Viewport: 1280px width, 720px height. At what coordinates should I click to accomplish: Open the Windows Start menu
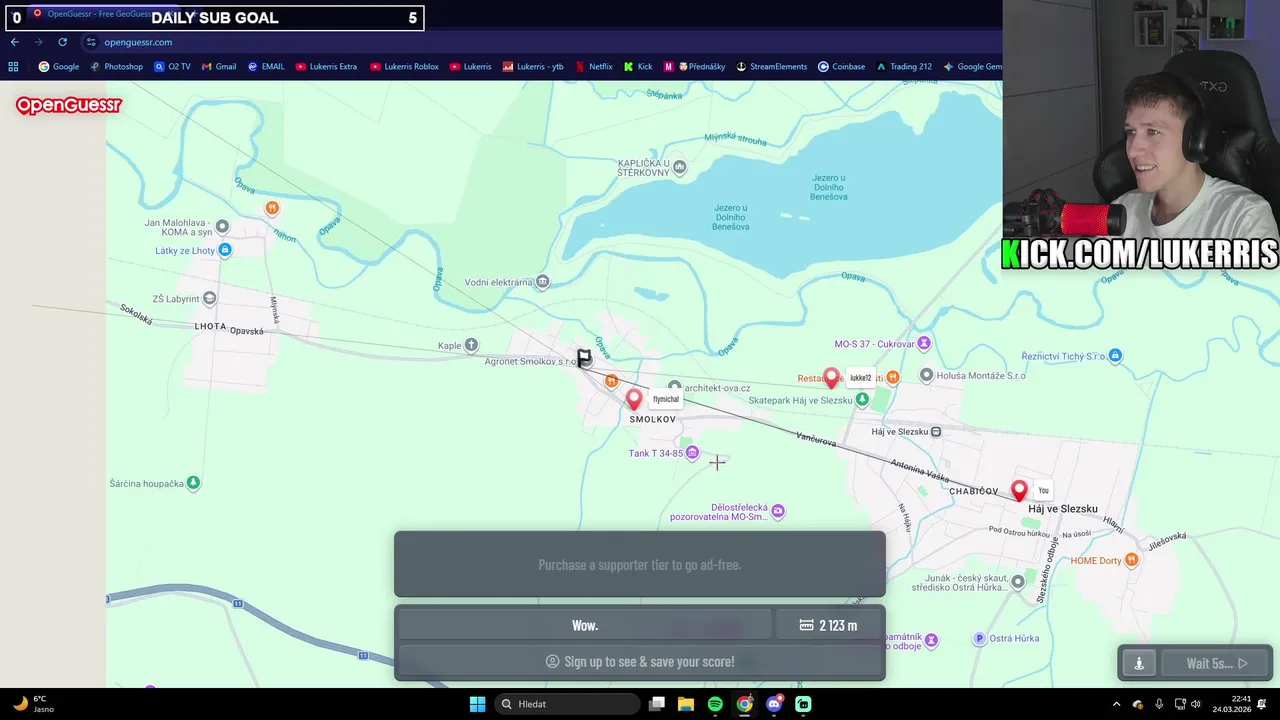pos(477,704)
